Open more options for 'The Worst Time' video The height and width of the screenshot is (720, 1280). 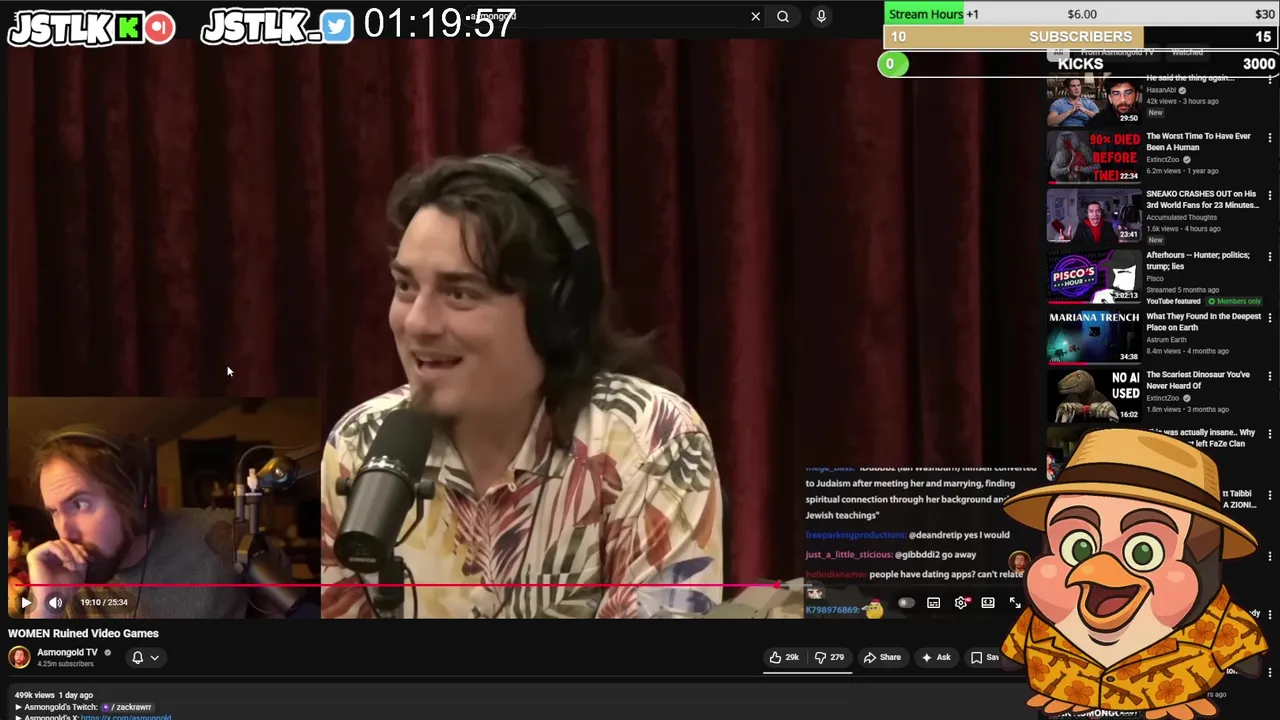[1270, 138]
